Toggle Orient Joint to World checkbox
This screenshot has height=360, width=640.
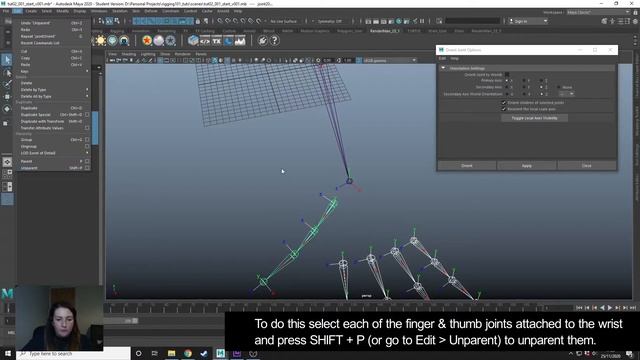coord(507,75)
